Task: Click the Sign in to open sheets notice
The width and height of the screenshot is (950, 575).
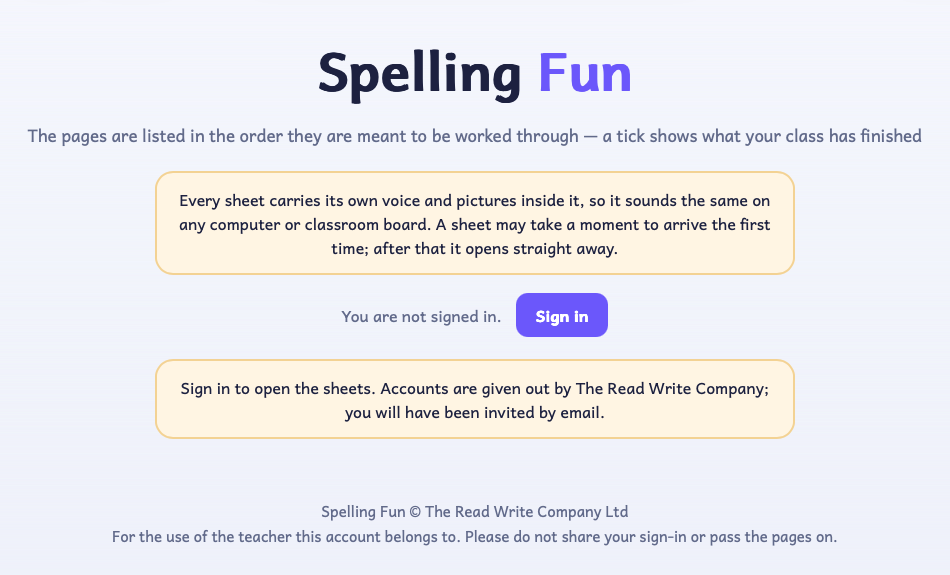Action: click(x=474, y=399)
